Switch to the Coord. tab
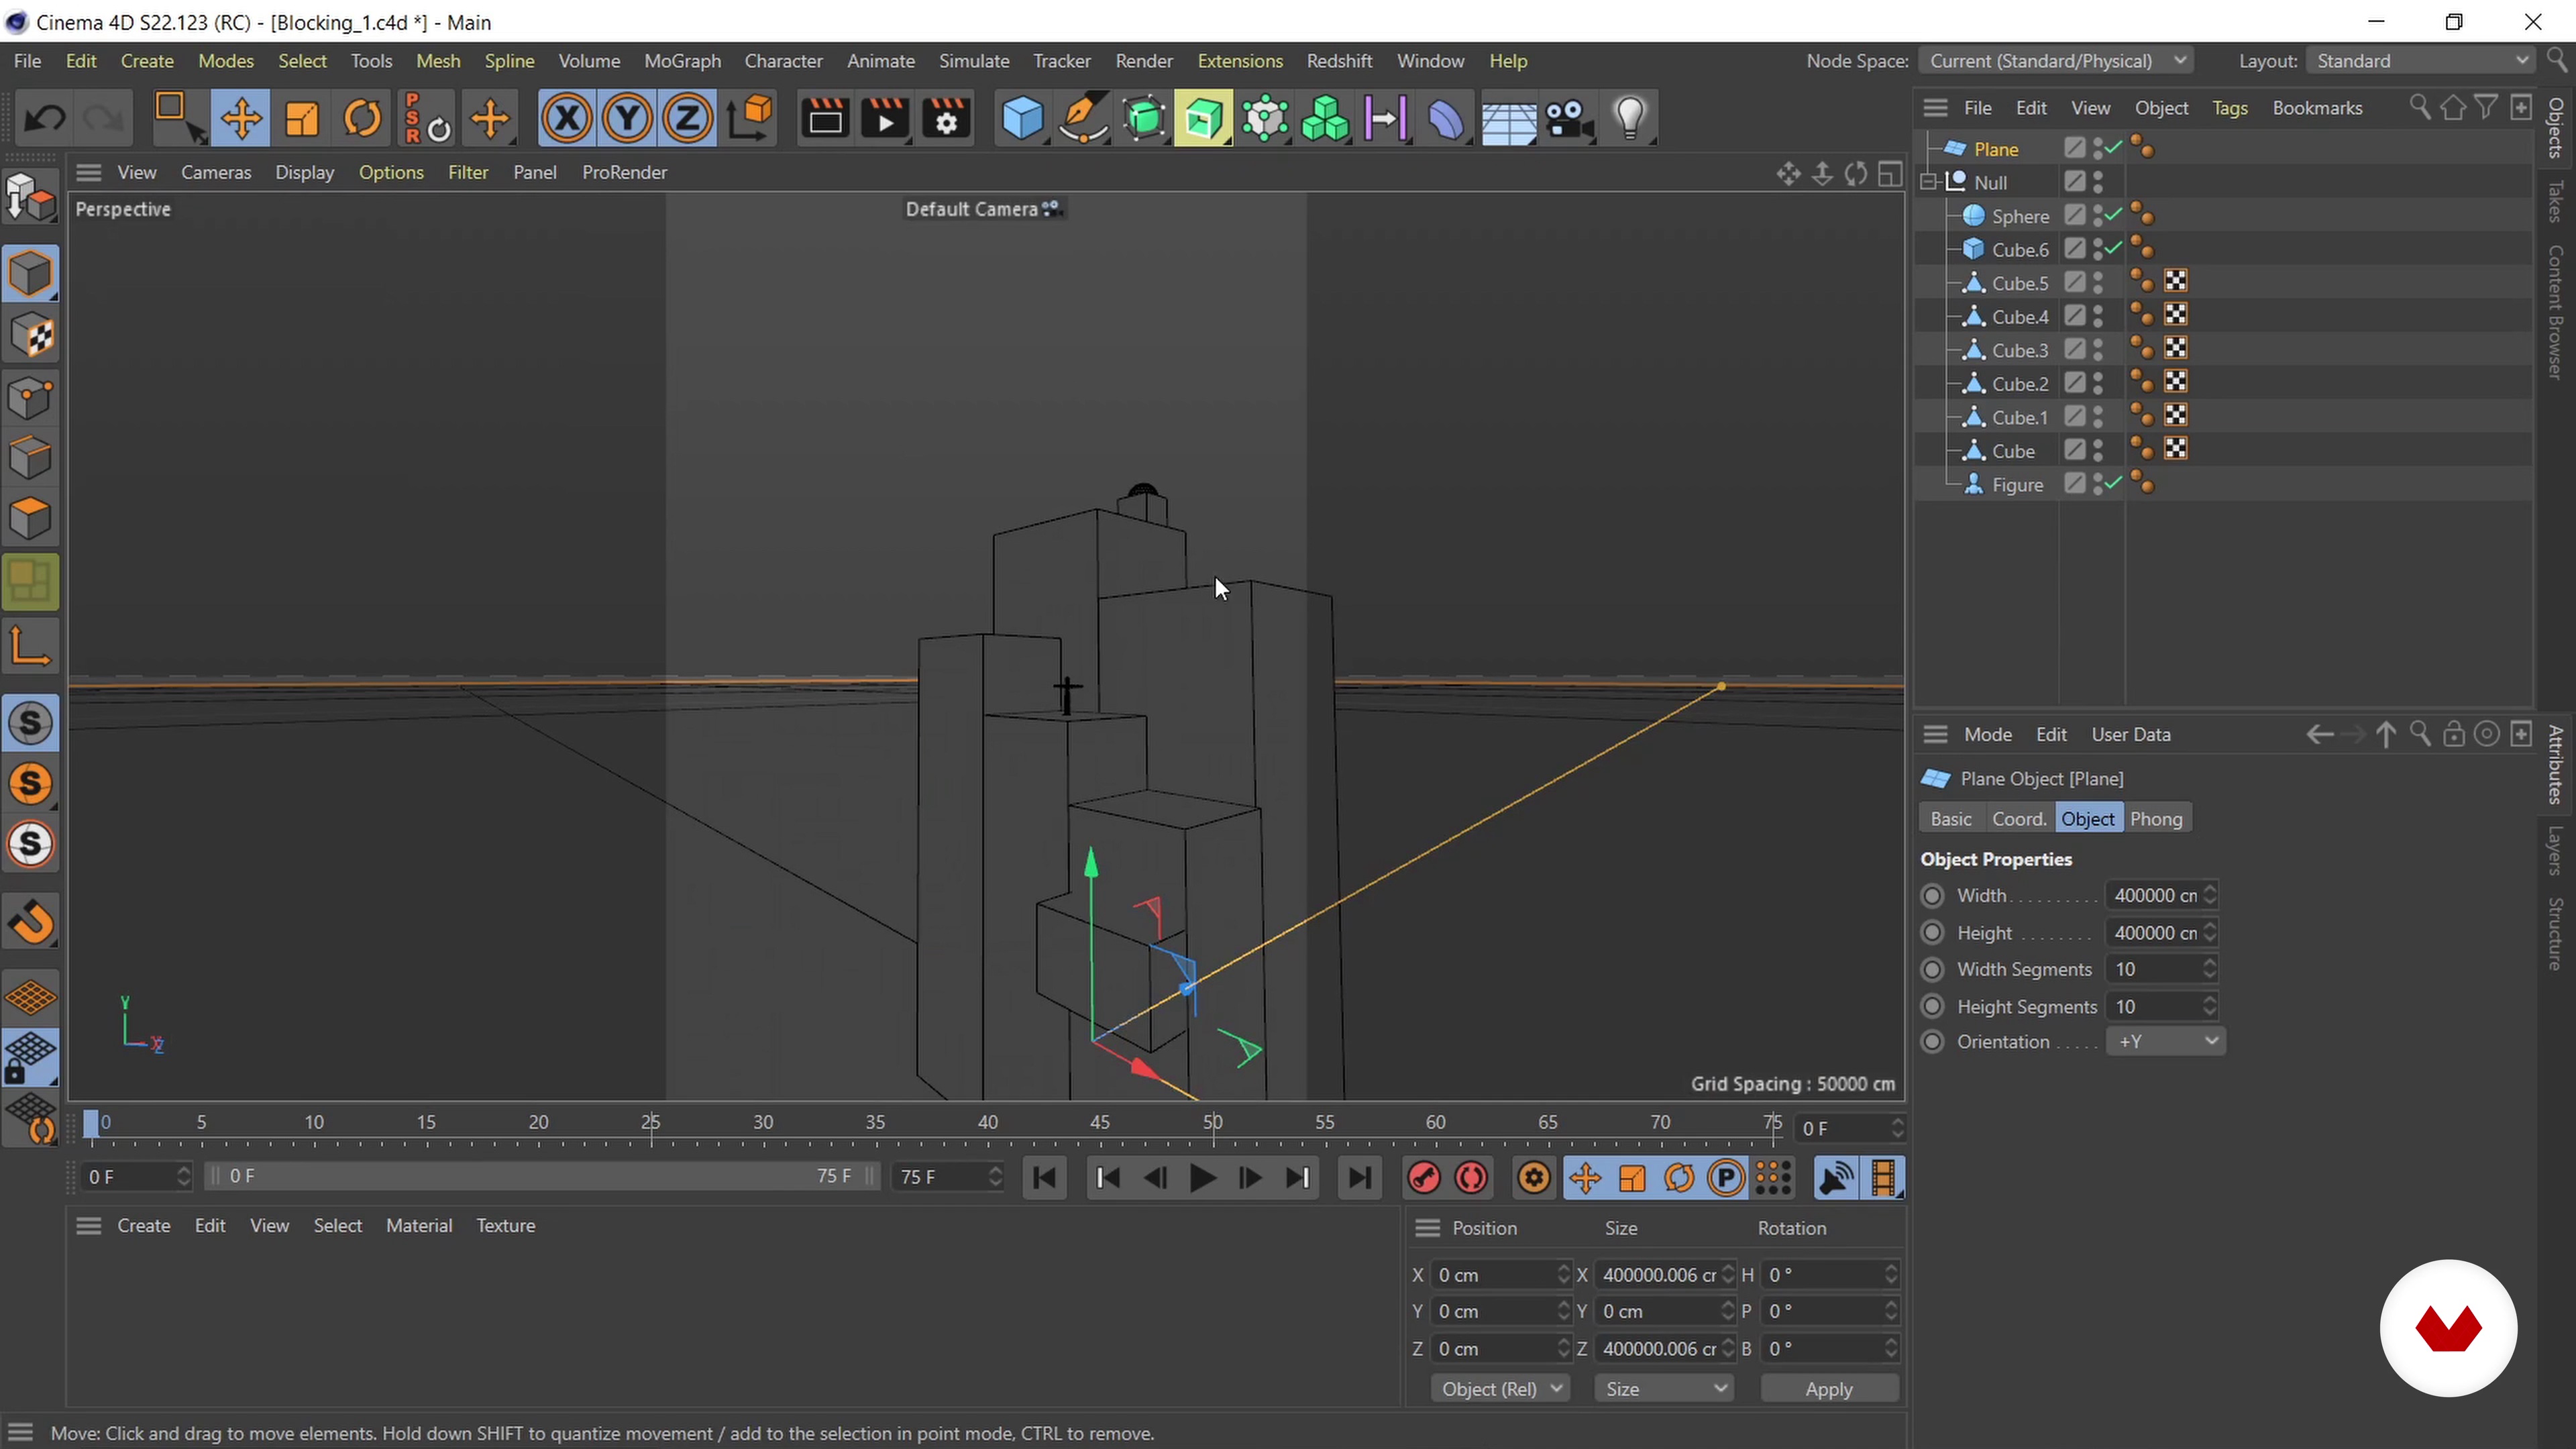 2019,819
